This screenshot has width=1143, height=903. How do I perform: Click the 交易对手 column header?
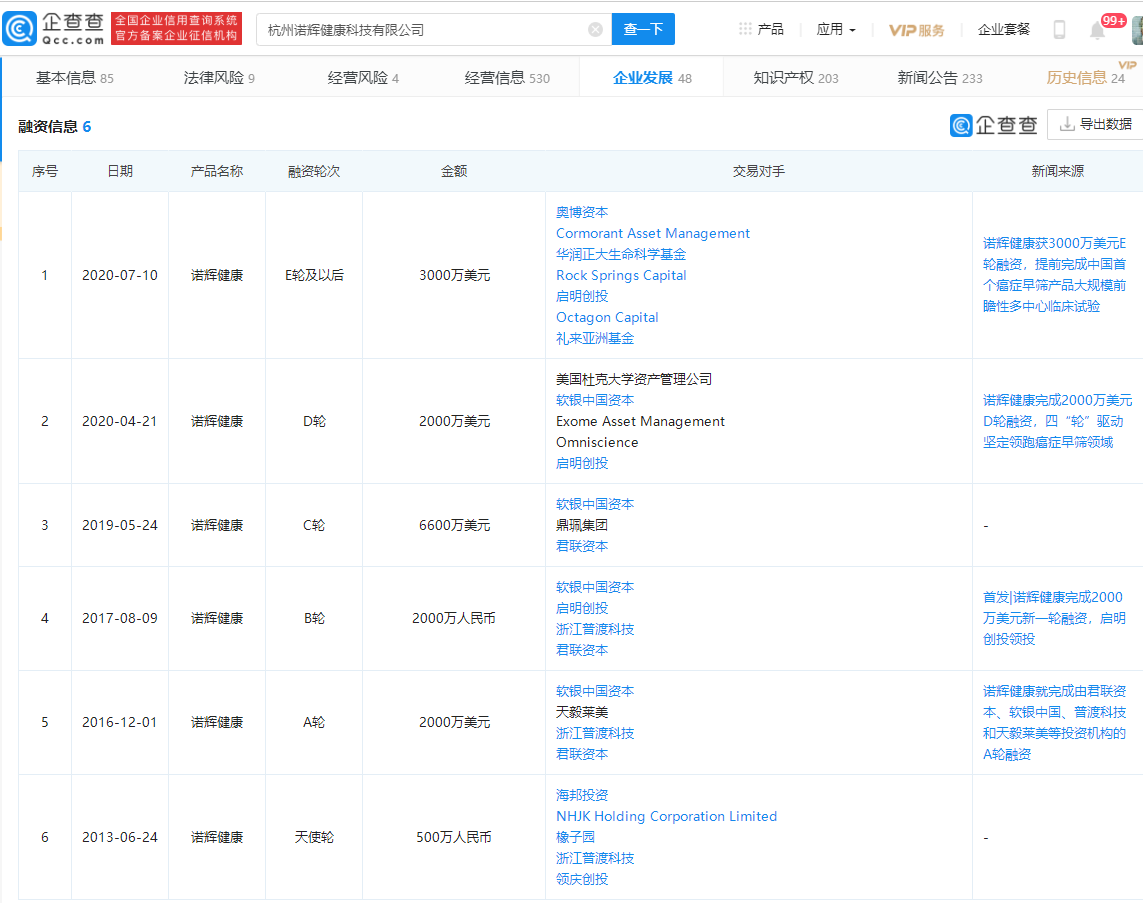pos(759,171)
